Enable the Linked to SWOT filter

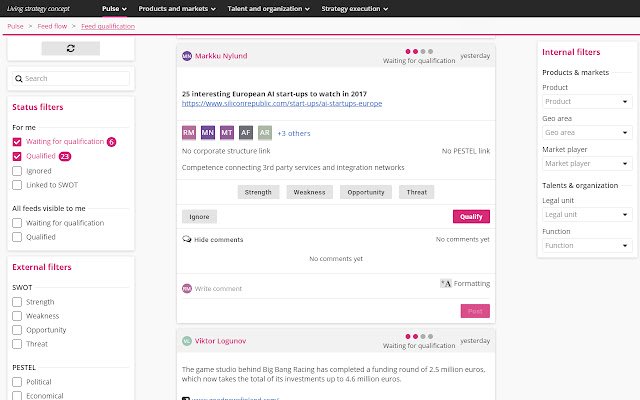click(x=17, y=185)
